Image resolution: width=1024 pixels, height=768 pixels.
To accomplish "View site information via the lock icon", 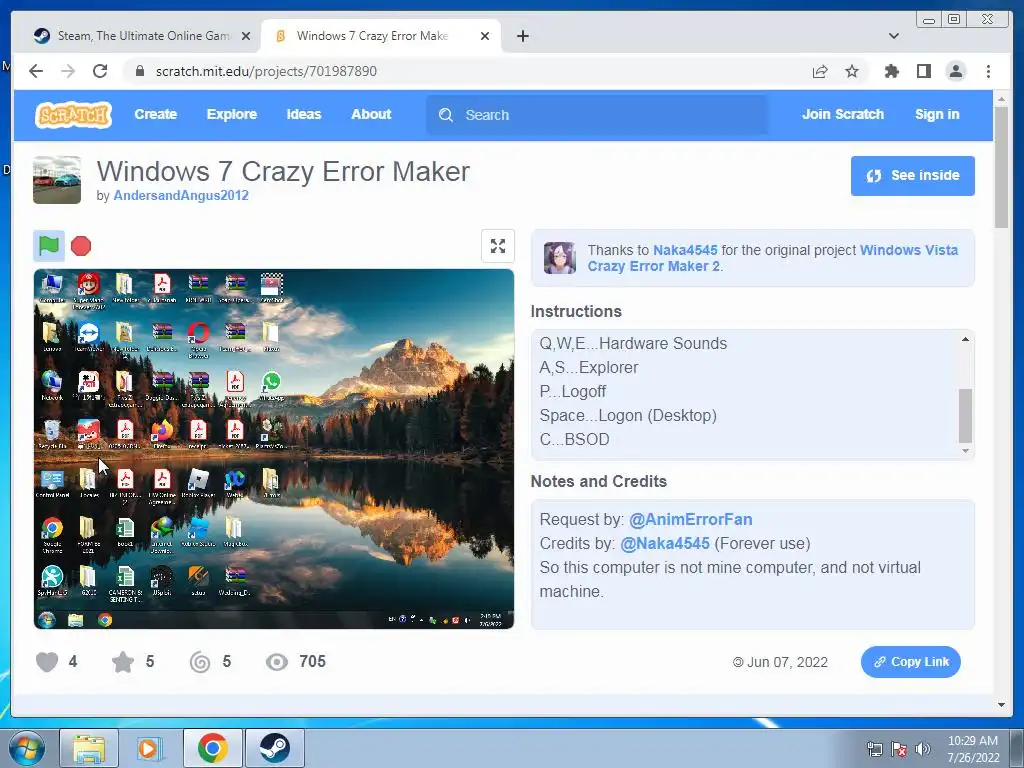I will 139,71.
